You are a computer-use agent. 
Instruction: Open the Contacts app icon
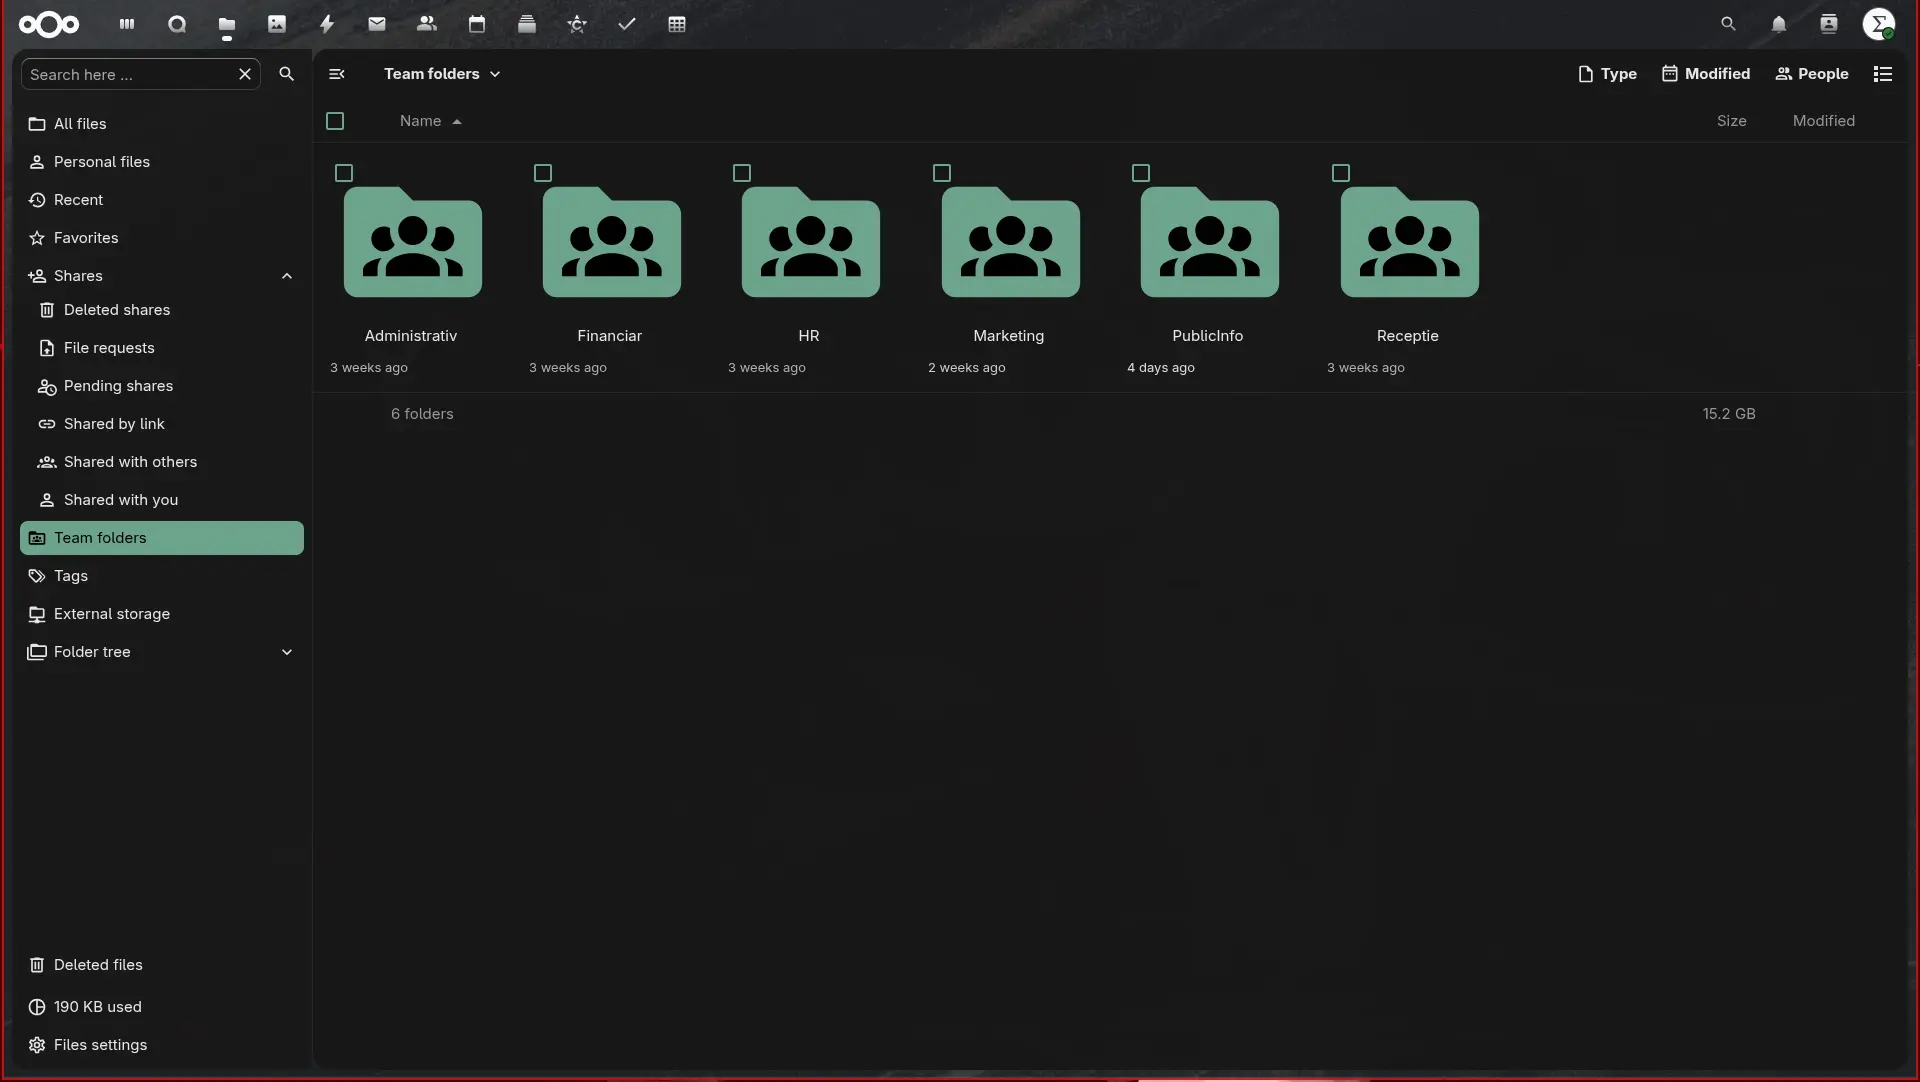pyautogui.click(x=427, y=24)
